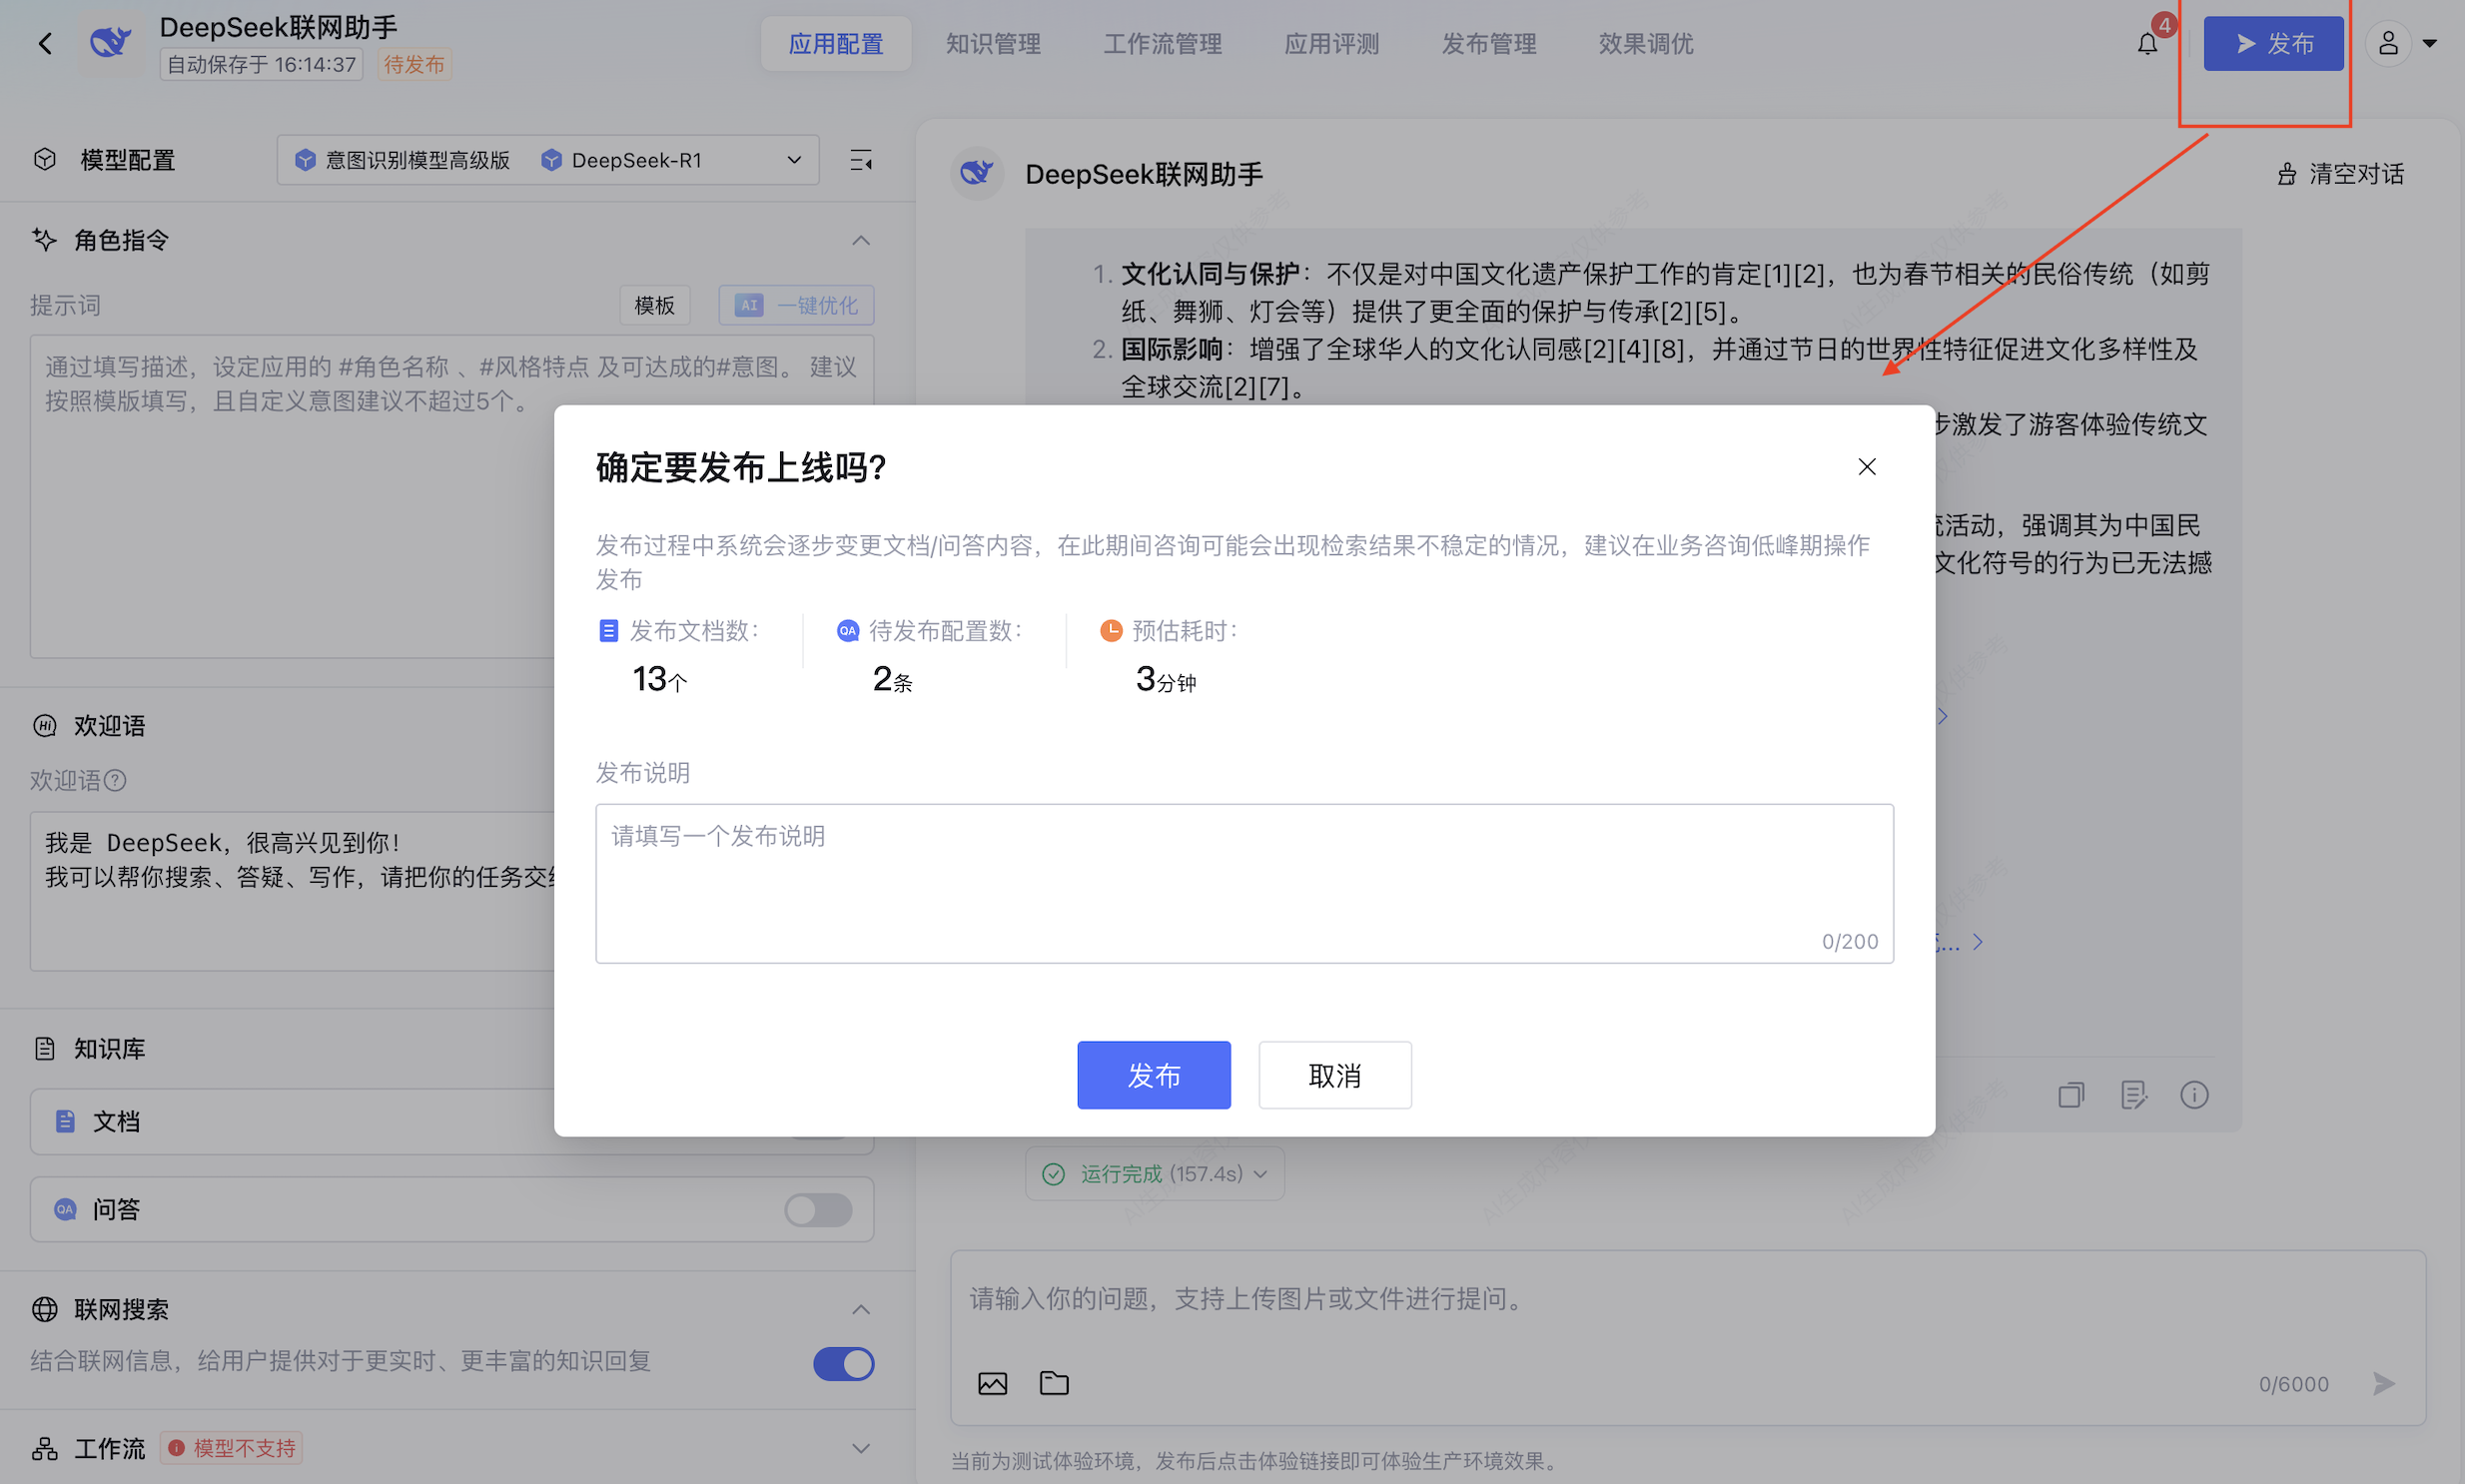Click the annotate note icon under reply
Image resolution: width=2465 pixels, height=1484 pixels.
pos(2133,1095)
